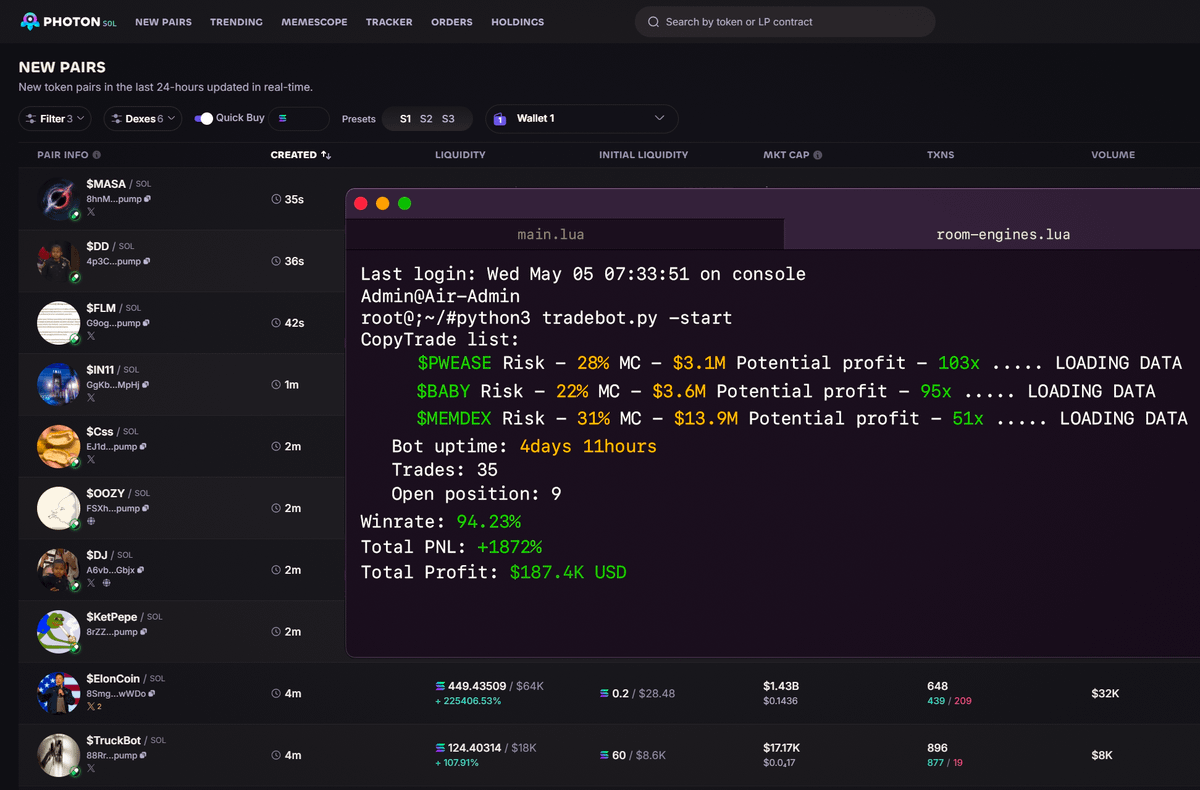Click the terminal window's green maximize button
Viewport: 1200px width, 790px height.
coord(405,203)
